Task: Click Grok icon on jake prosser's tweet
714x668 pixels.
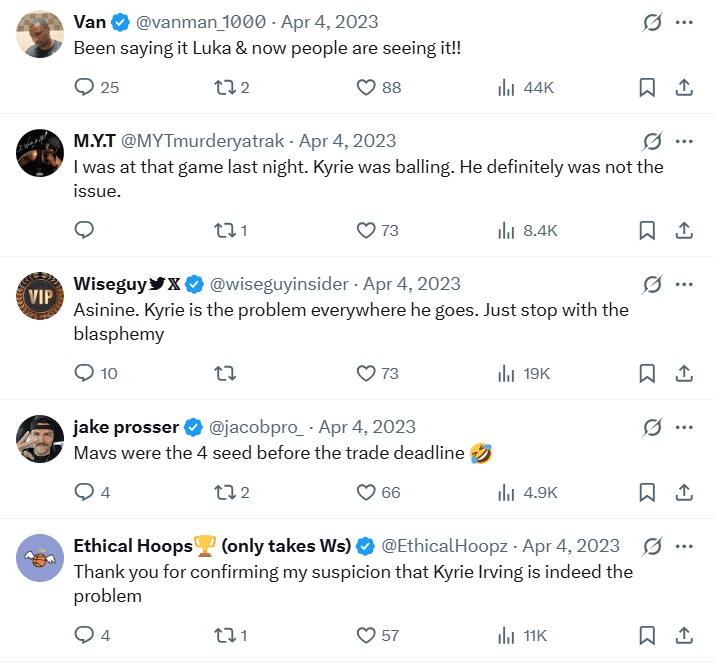Action: [652, 427]
